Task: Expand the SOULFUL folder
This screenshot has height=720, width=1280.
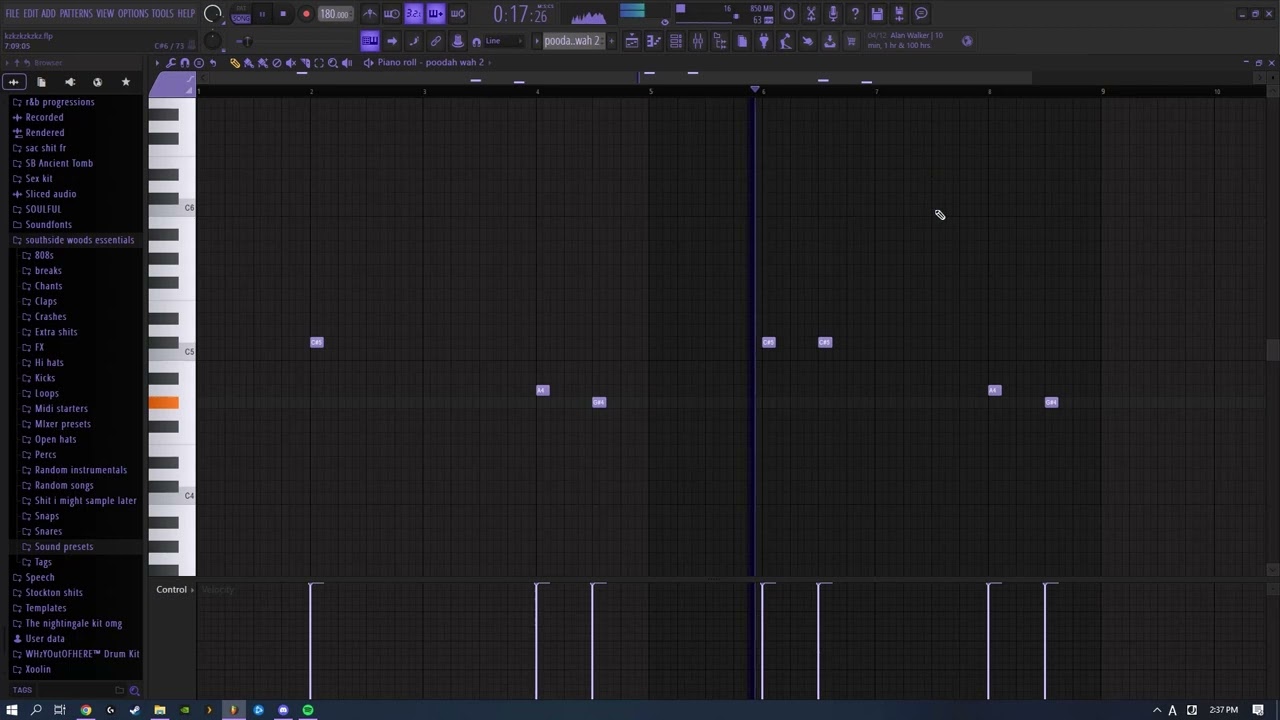Action: coord(43,209)
